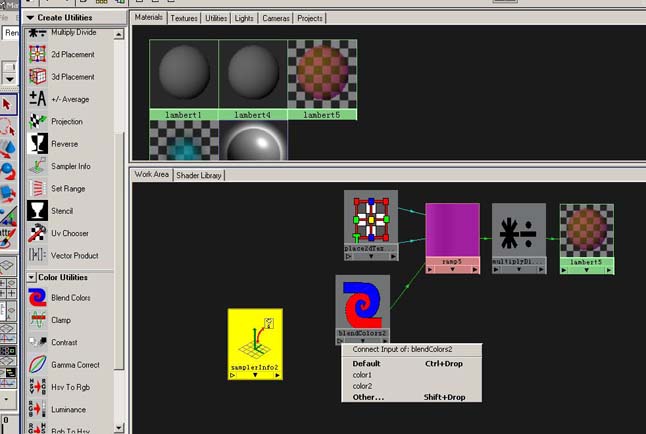
Task: Create a 2d Placement utility node
Action: pyautogui.click(x=37, y=54)
